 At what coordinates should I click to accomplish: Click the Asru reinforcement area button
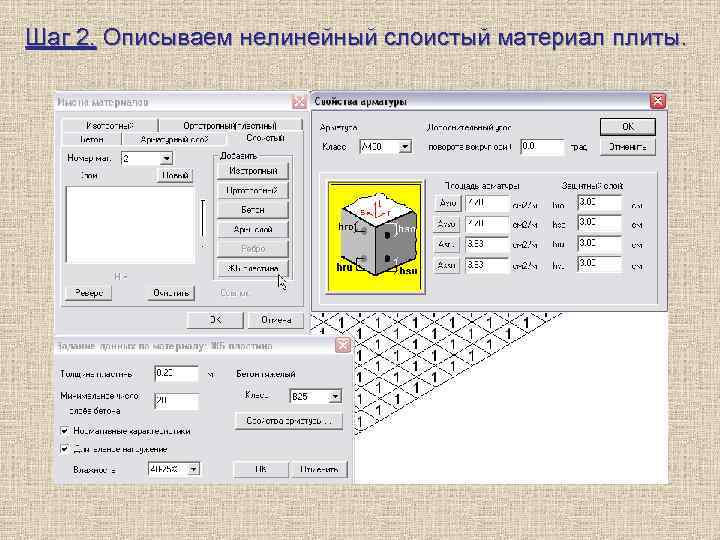(x=447, y=244)
